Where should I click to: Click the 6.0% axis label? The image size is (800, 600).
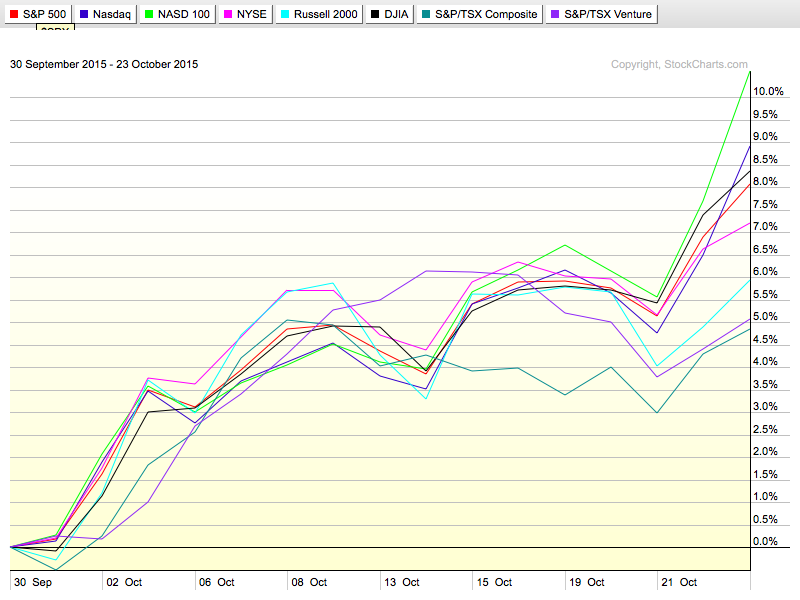pos(765,271)
